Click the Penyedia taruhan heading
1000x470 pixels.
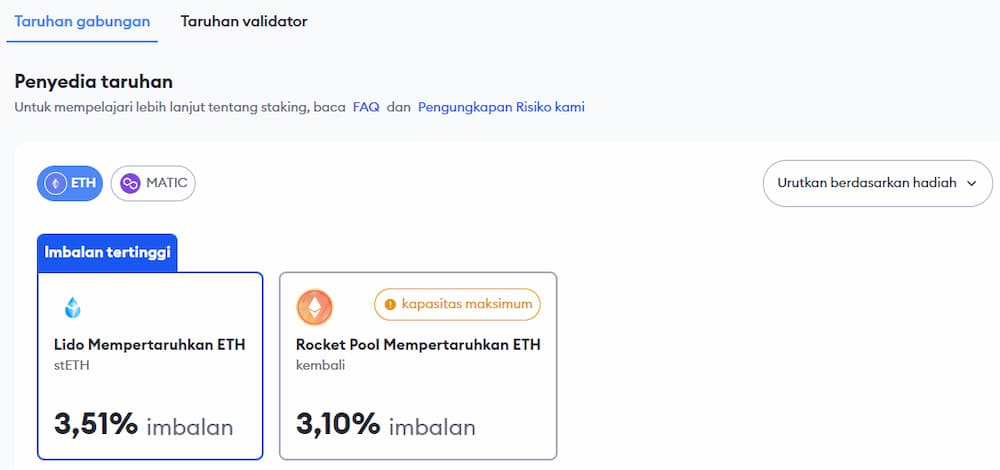[x=94, y=81]
